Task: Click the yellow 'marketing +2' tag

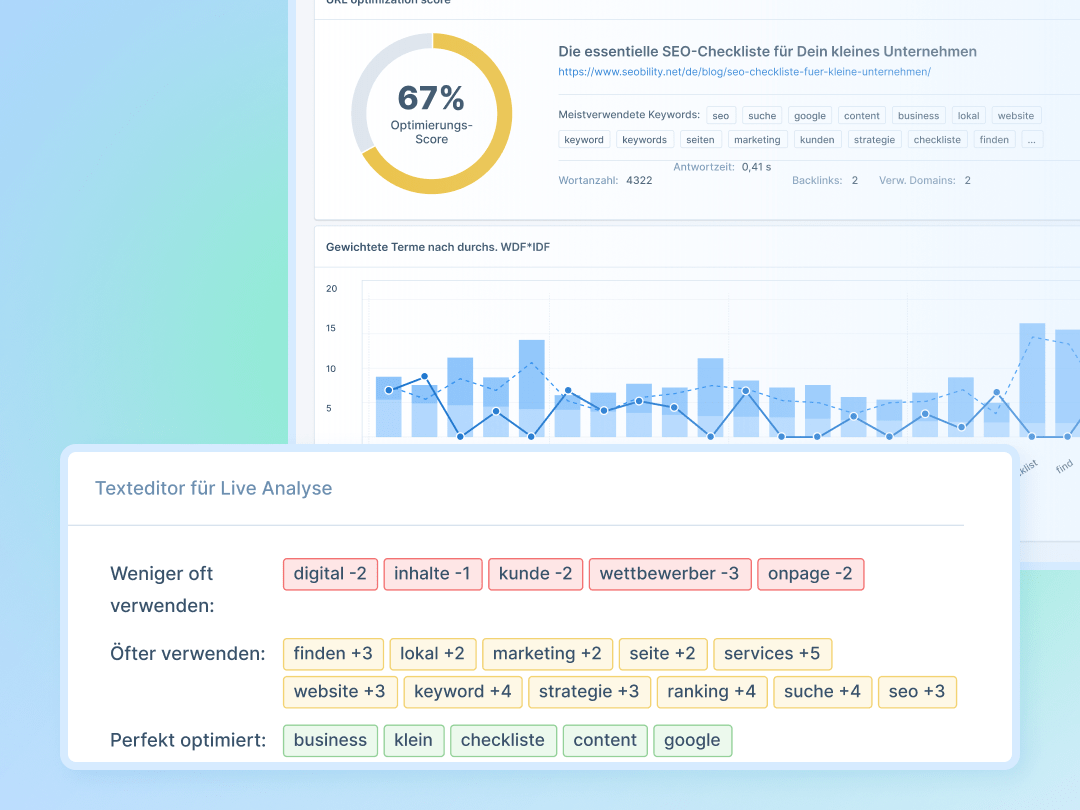Action: click(x=548, y=654)
